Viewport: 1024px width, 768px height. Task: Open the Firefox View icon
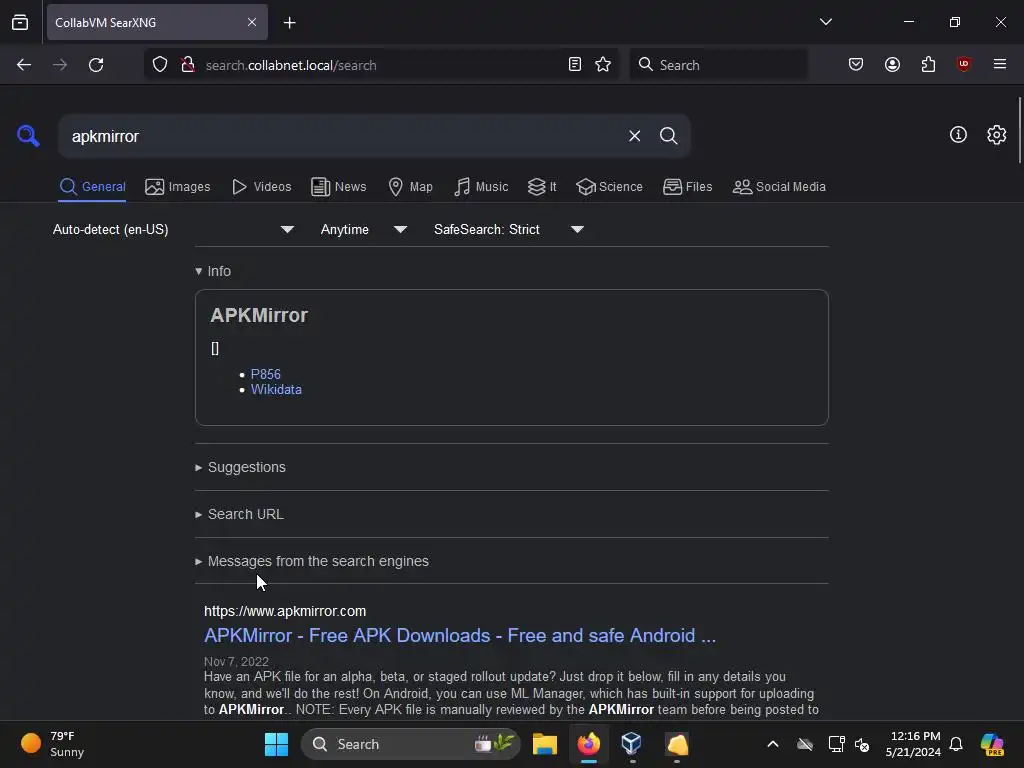[x=20, y=22]
